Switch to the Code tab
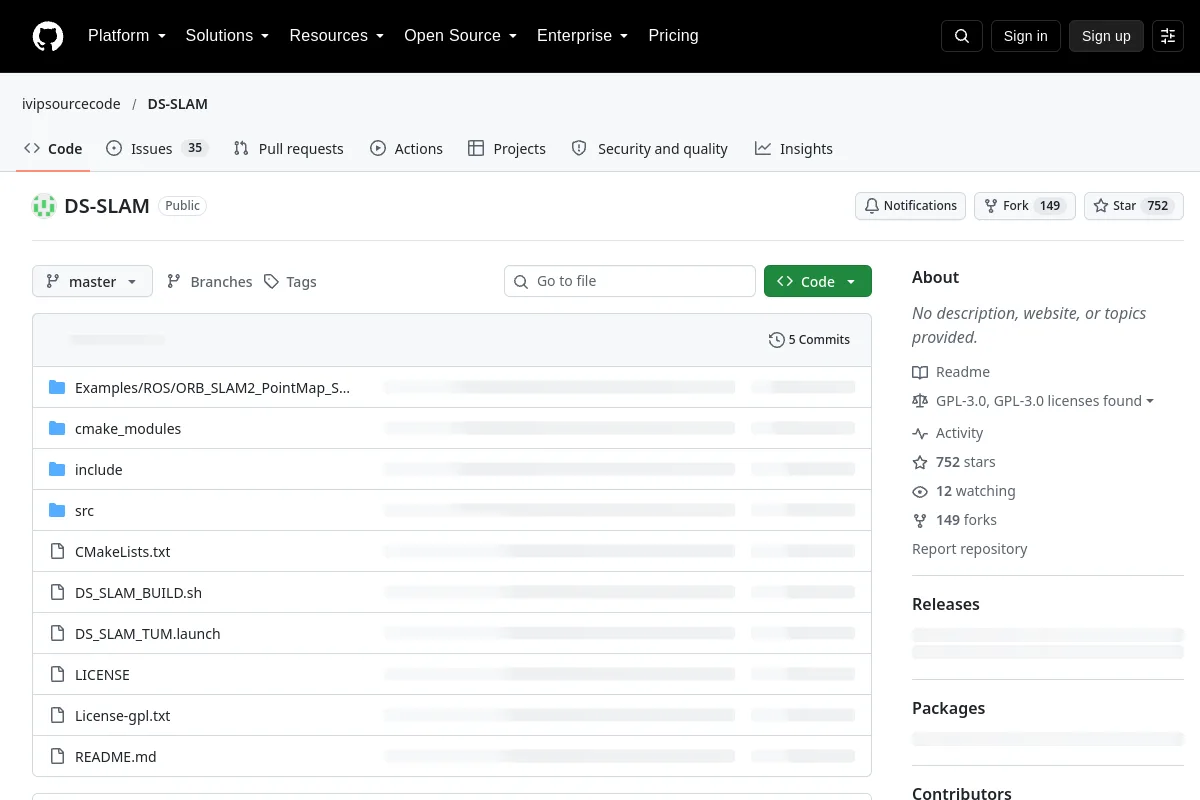This screenshot has height=800, width=1200. (53, 149)
